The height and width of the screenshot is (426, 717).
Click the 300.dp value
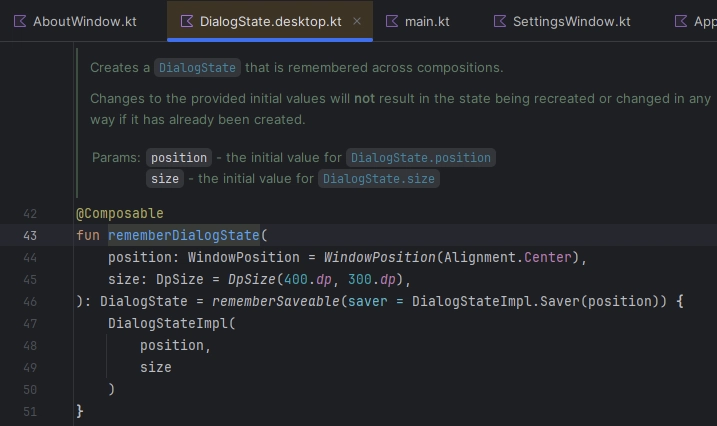tap(372, 279)
